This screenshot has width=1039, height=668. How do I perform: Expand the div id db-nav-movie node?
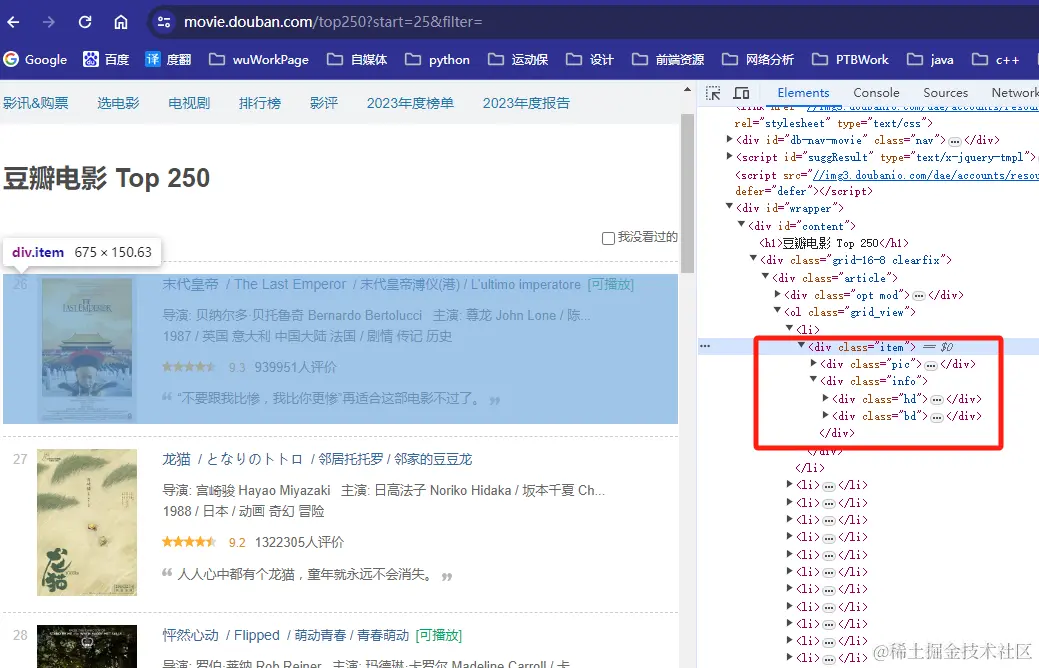click(x=729, y=140)
